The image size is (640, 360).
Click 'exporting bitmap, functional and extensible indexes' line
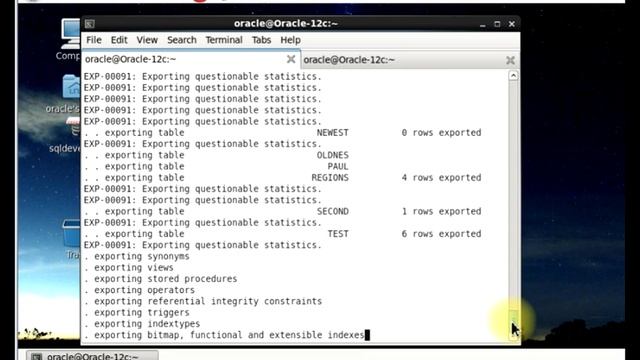224,335
